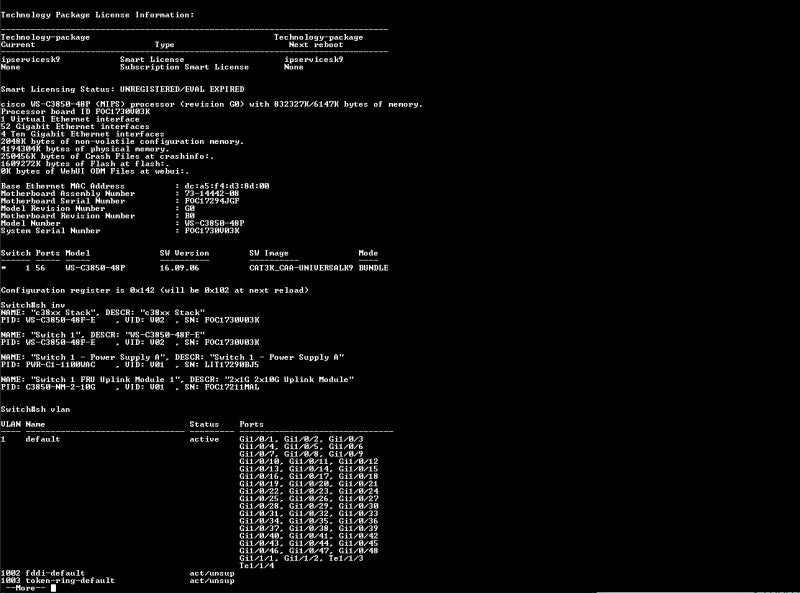The image size is (800, 593).
Task: Click serial number FOC17211MAL
Action: pyautogui.click(x=232, y=387)
